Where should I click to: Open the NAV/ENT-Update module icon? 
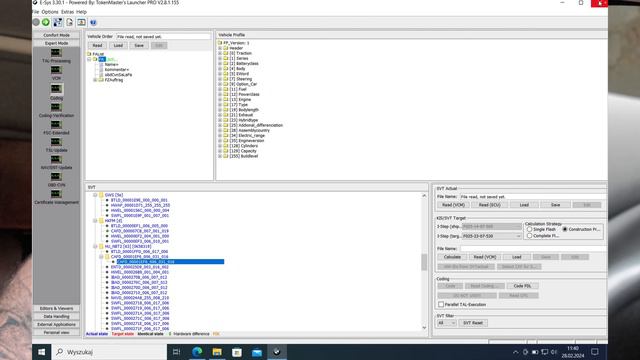tap(56, 159)
